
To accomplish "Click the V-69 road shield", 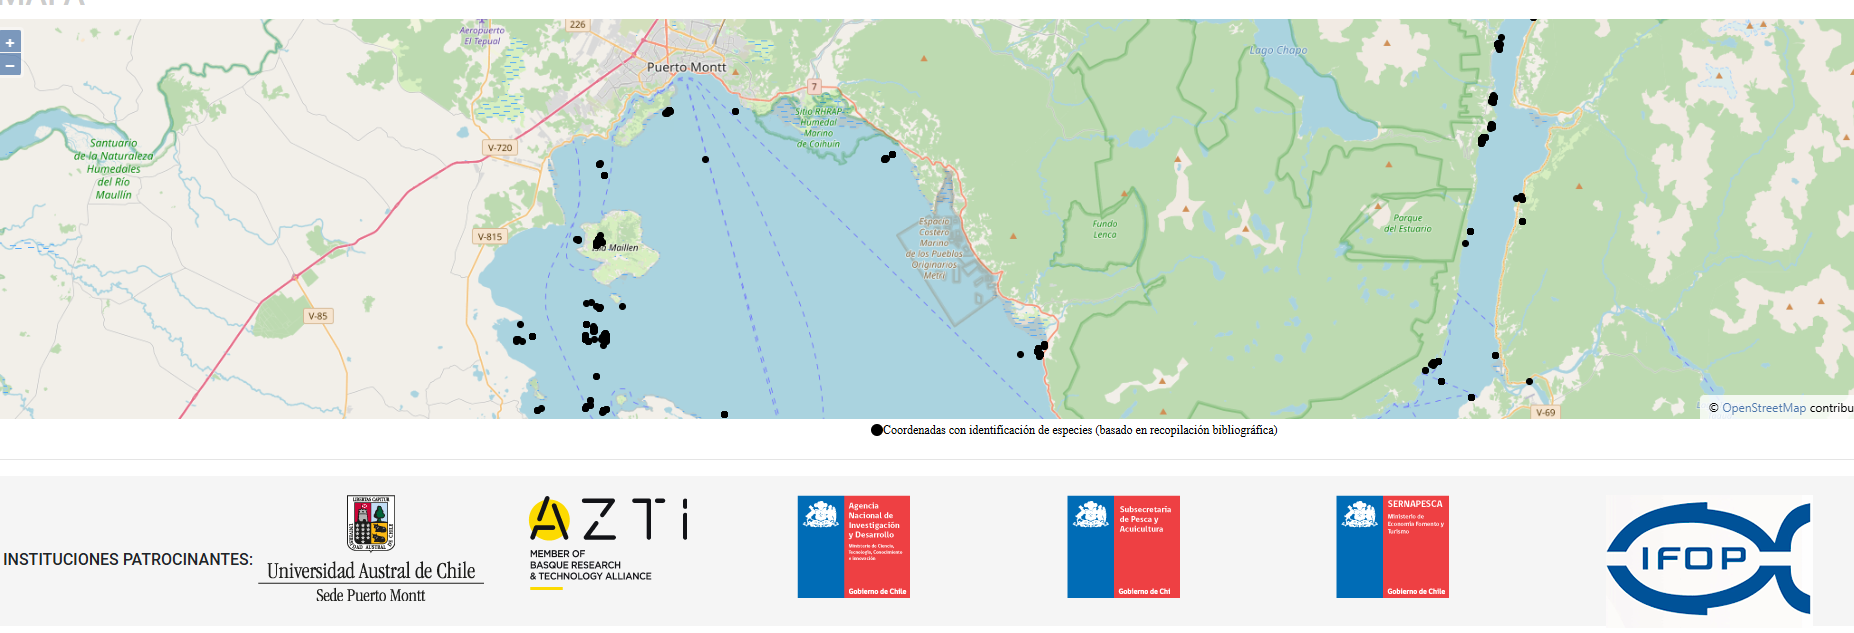I will tap(1545, 412).
